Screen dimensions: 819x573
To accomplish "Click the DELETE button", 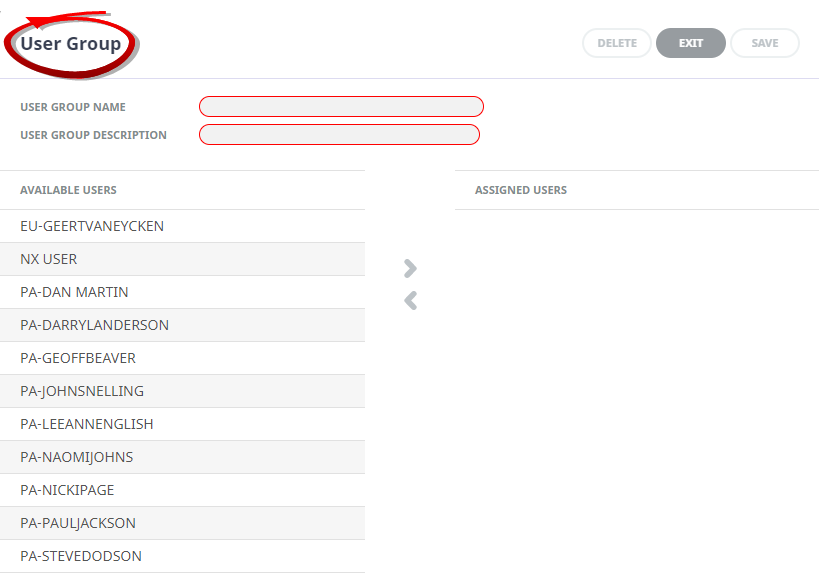I will coord(617,43).
